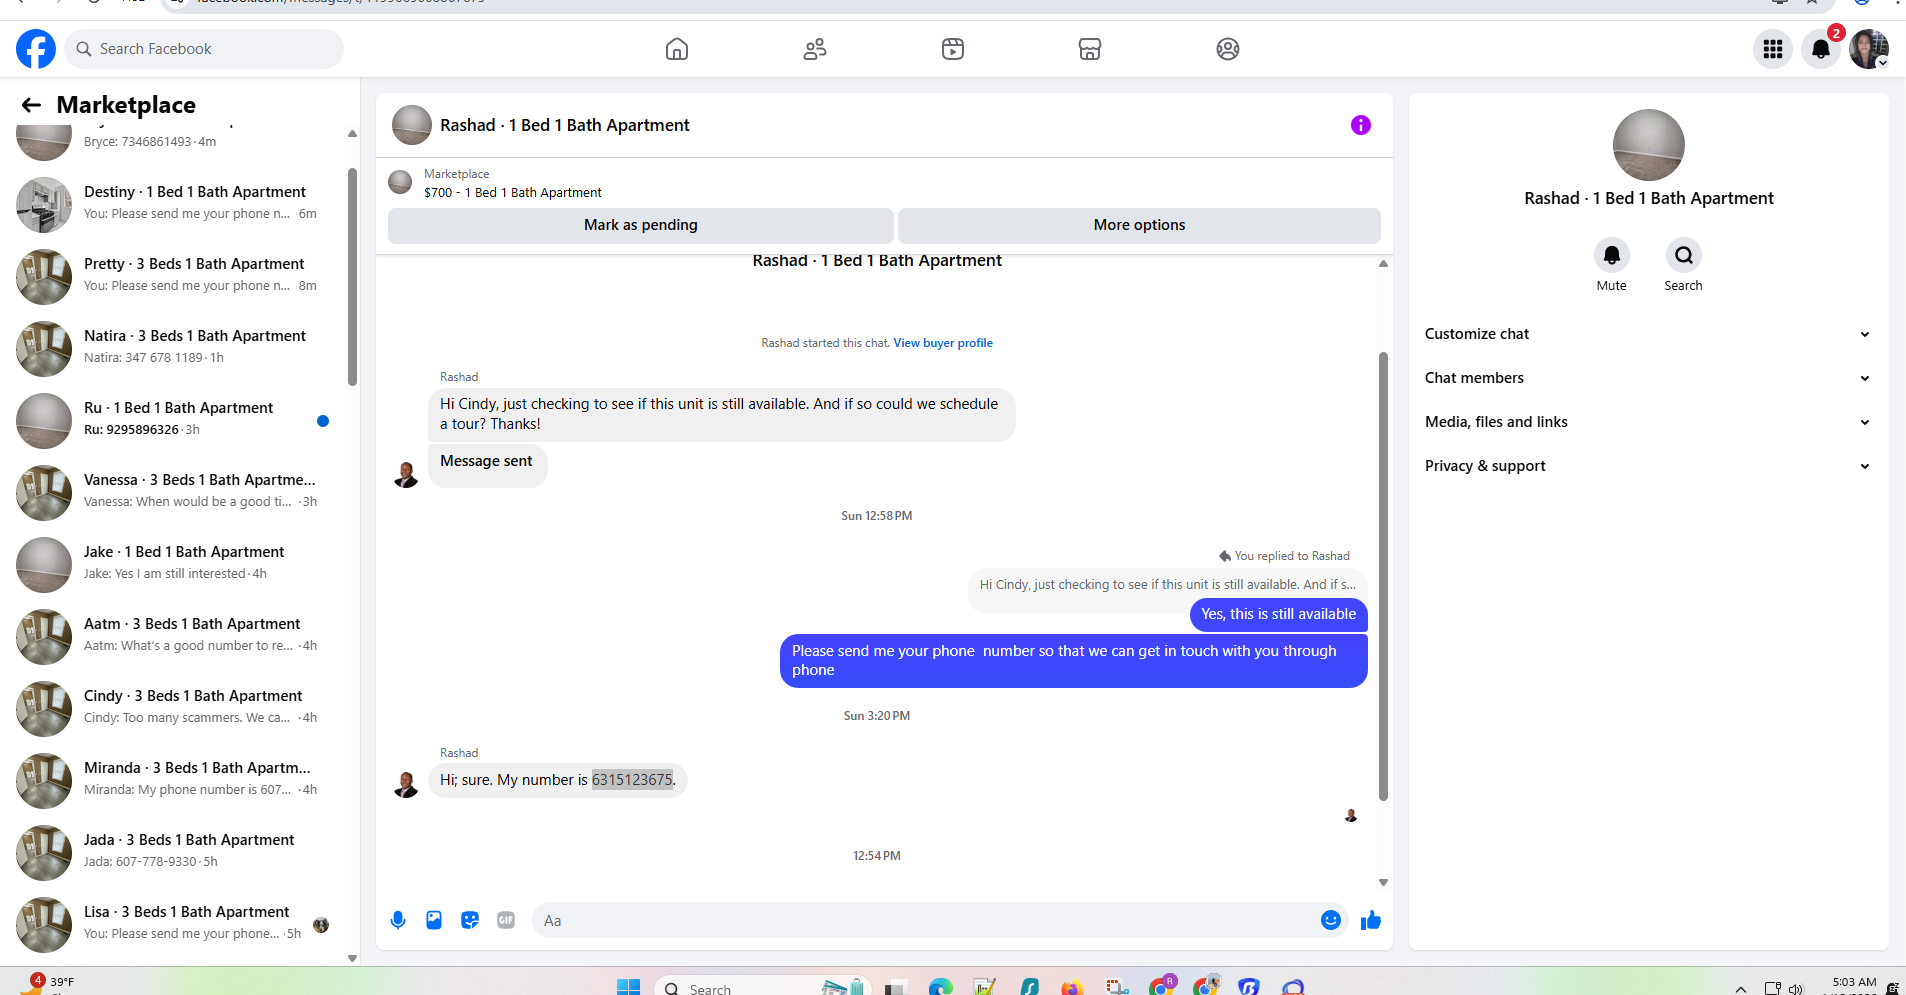Show hidden system tray icons chevron
Screen dimensions: 1906x995
click(1741, 988)
